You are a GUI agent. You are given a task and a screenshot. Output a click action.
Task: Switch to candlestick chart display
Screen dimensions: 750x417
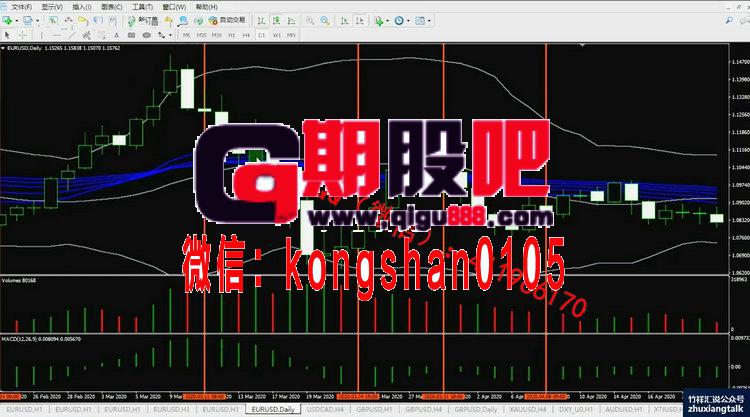tap(276, 21)
